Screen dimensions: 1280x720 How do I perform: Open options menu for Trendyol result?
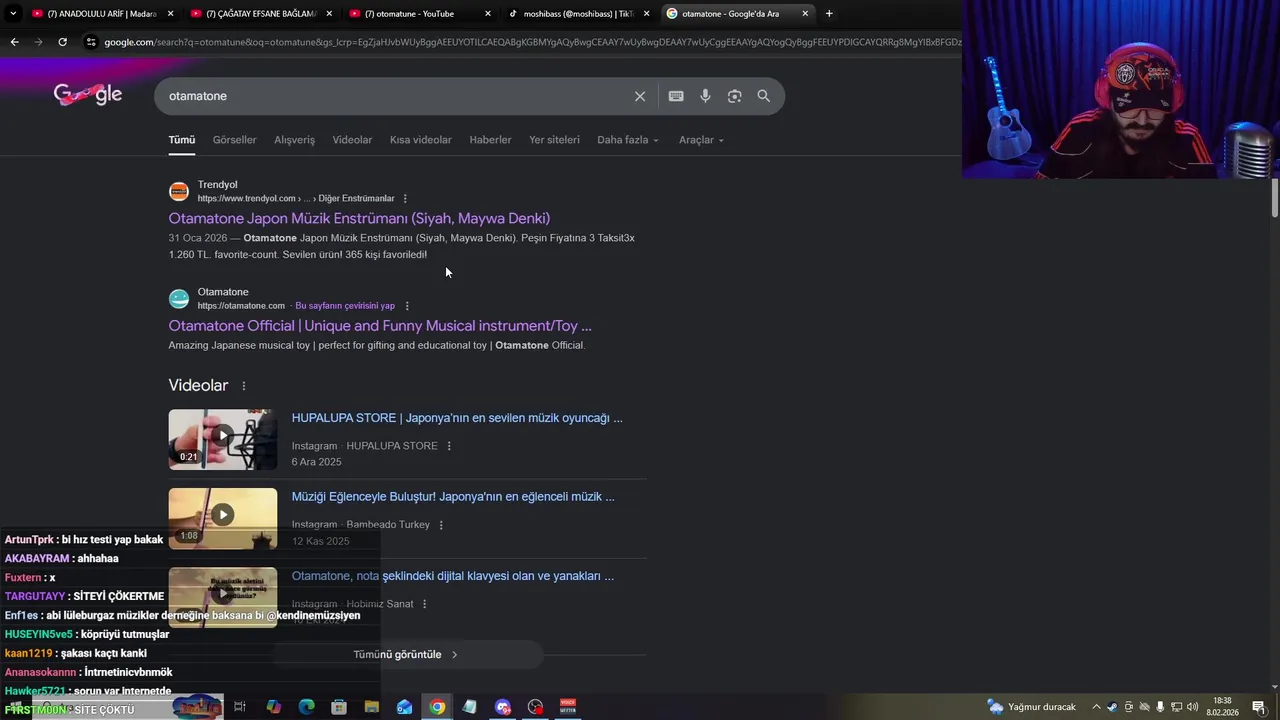point(405,198)
